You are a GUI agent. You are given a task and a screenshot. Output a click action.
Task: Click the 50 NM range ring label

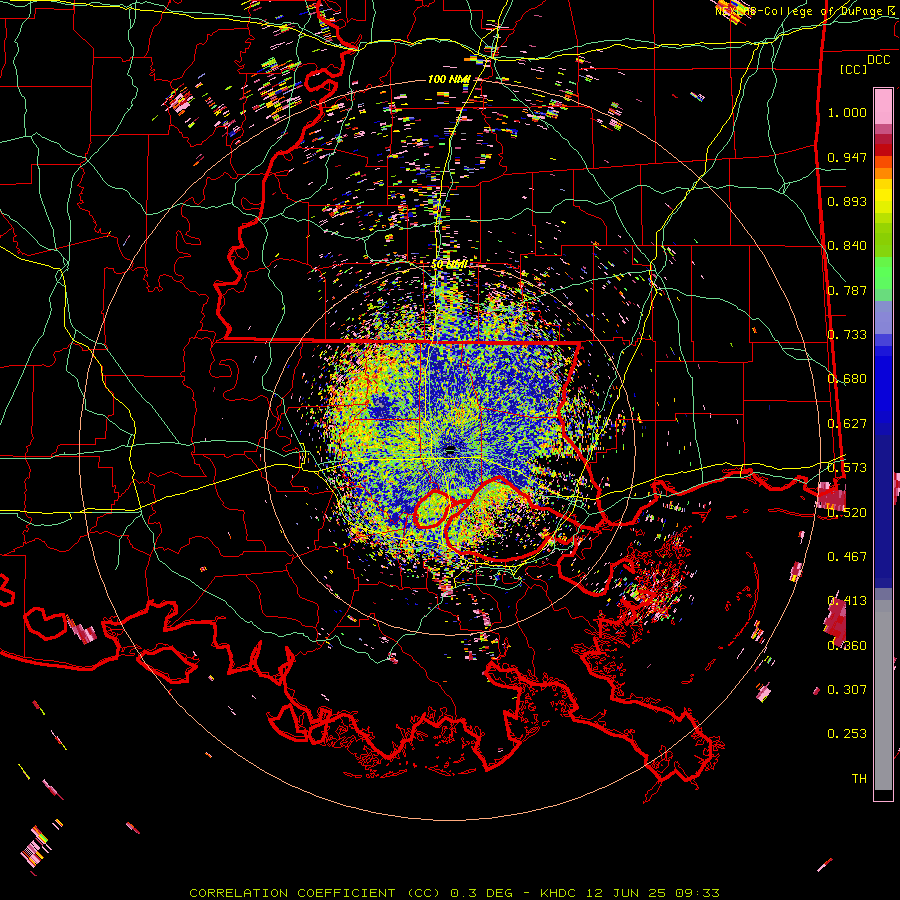(449, 265)
